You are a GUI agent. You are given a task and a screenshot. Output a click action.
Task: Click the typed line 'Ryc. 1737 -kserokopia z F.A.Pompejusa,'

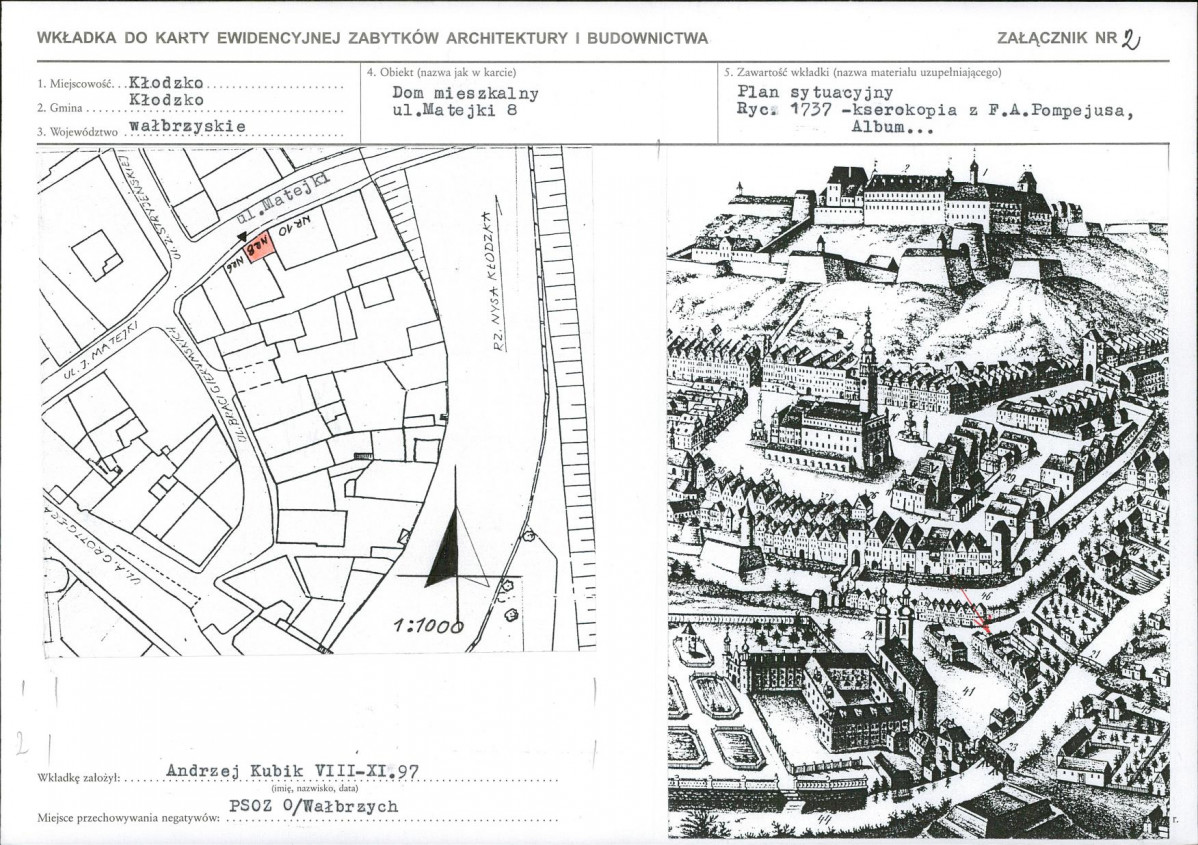tap(936, 110)
